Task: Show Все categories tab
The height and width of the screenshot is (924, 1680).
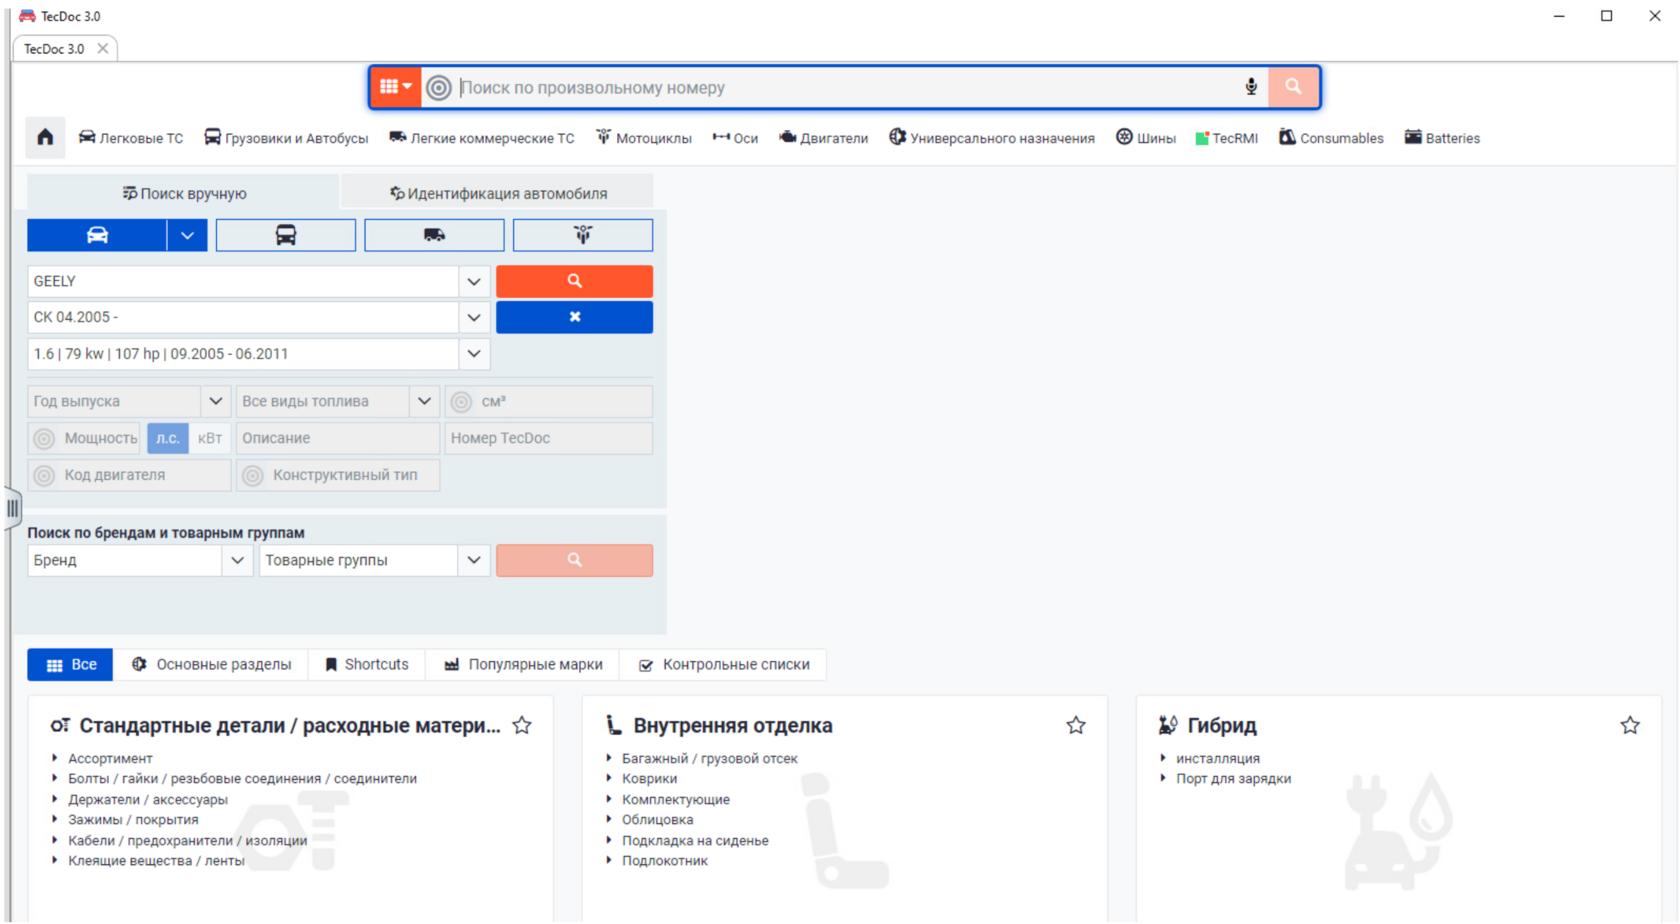Action: (x=70, y=664)
